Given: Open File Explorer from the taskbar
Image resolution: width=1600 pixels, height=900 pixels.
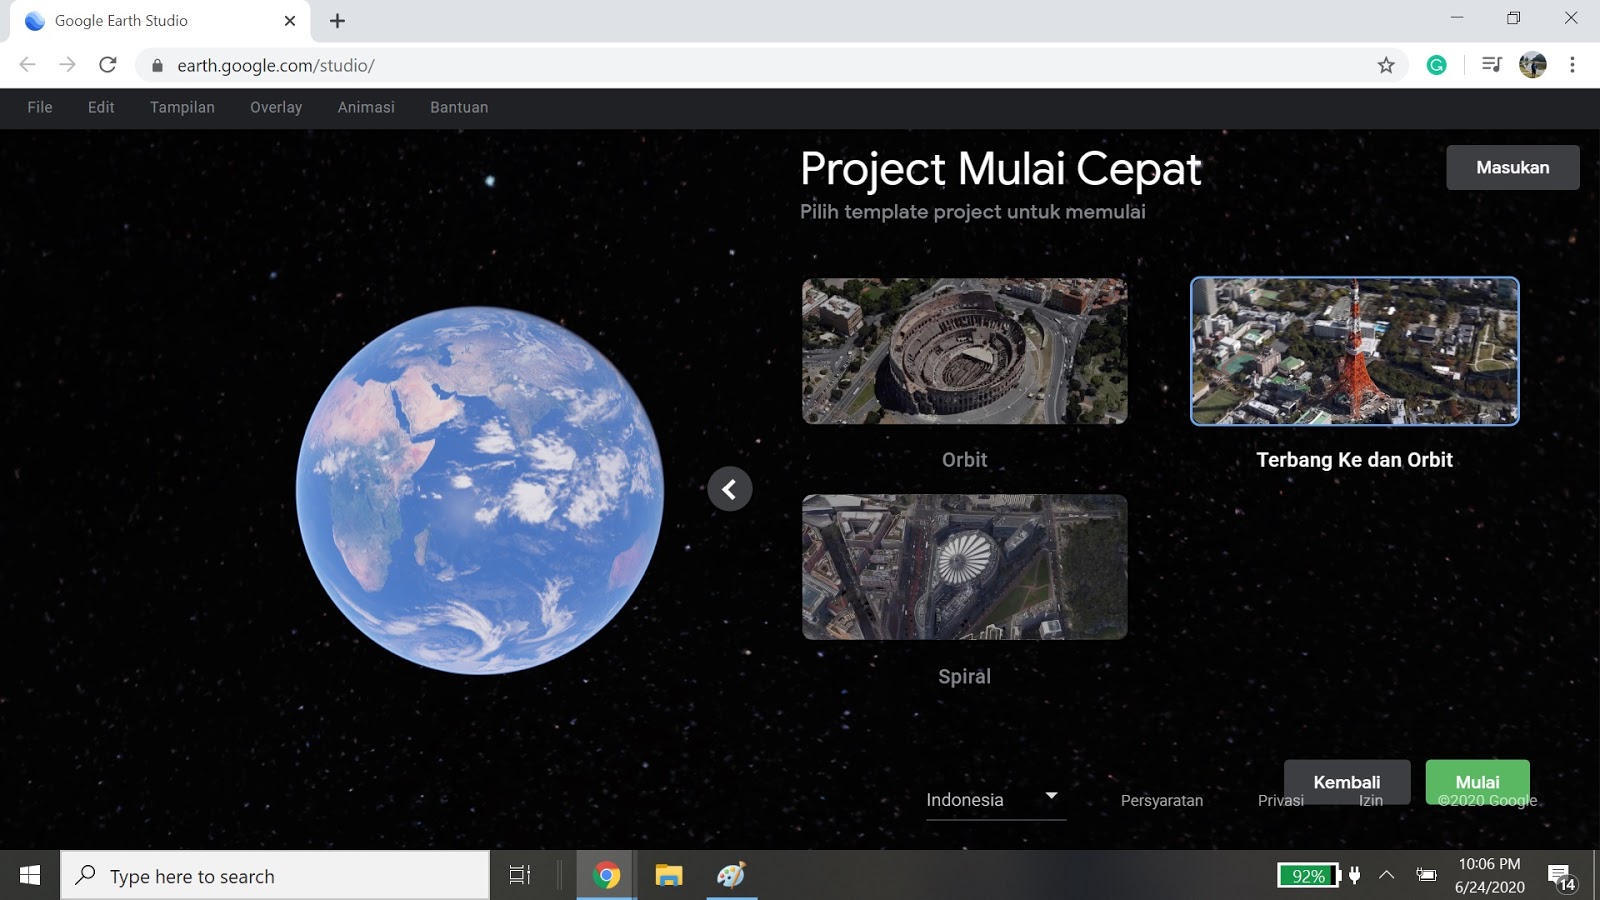Looking at the screenshot, I should click(666, 875).
